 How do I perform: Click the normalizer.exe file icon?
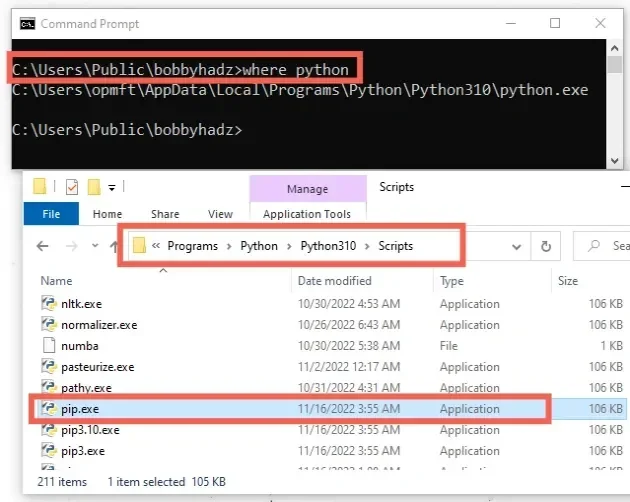(49, 324)
